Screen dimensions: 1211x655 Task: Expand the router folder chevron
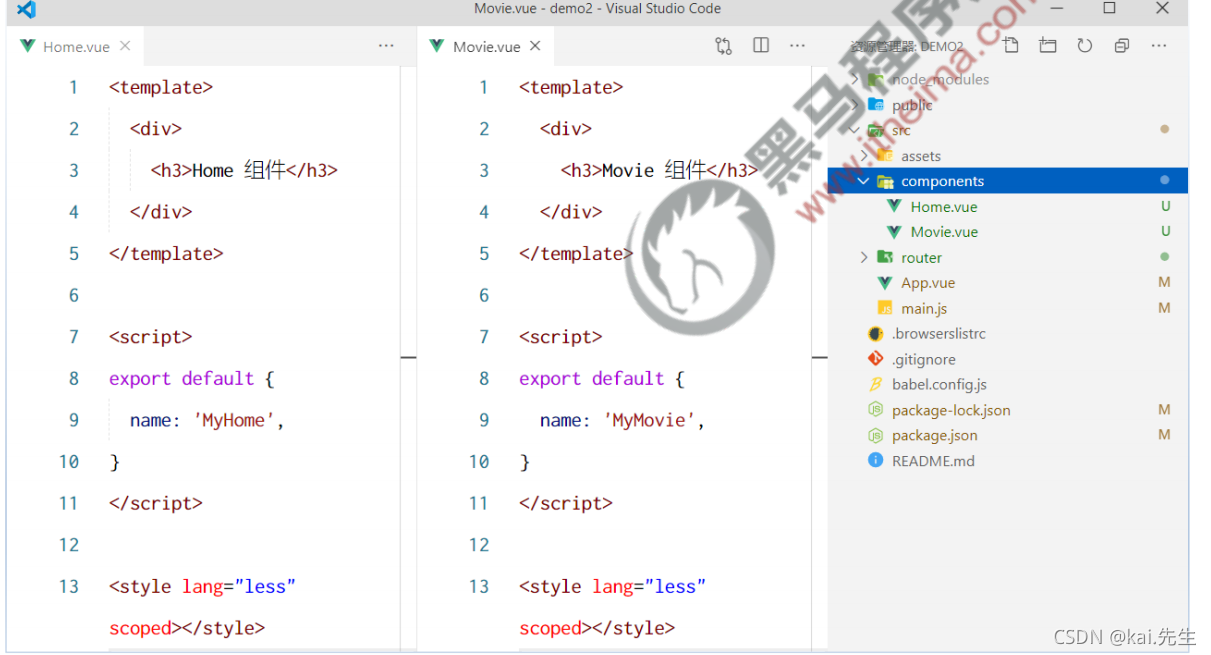pos(864,257)
